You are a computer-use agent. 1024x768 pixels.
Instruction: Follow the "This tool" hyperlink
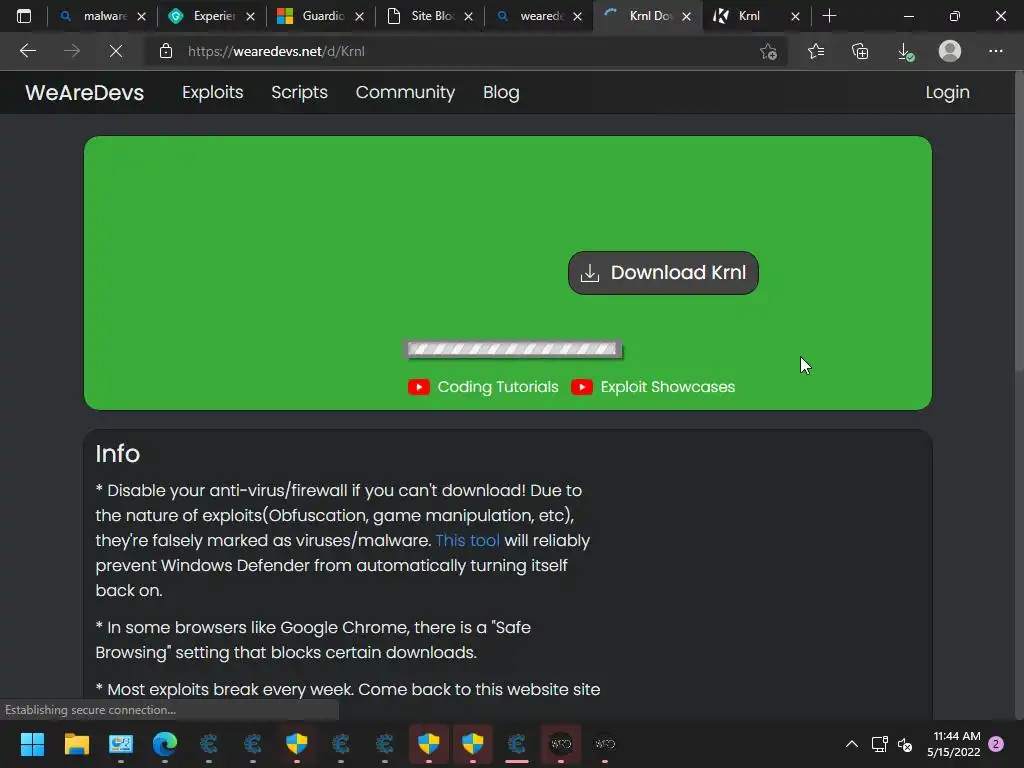[x=467, y=540]
